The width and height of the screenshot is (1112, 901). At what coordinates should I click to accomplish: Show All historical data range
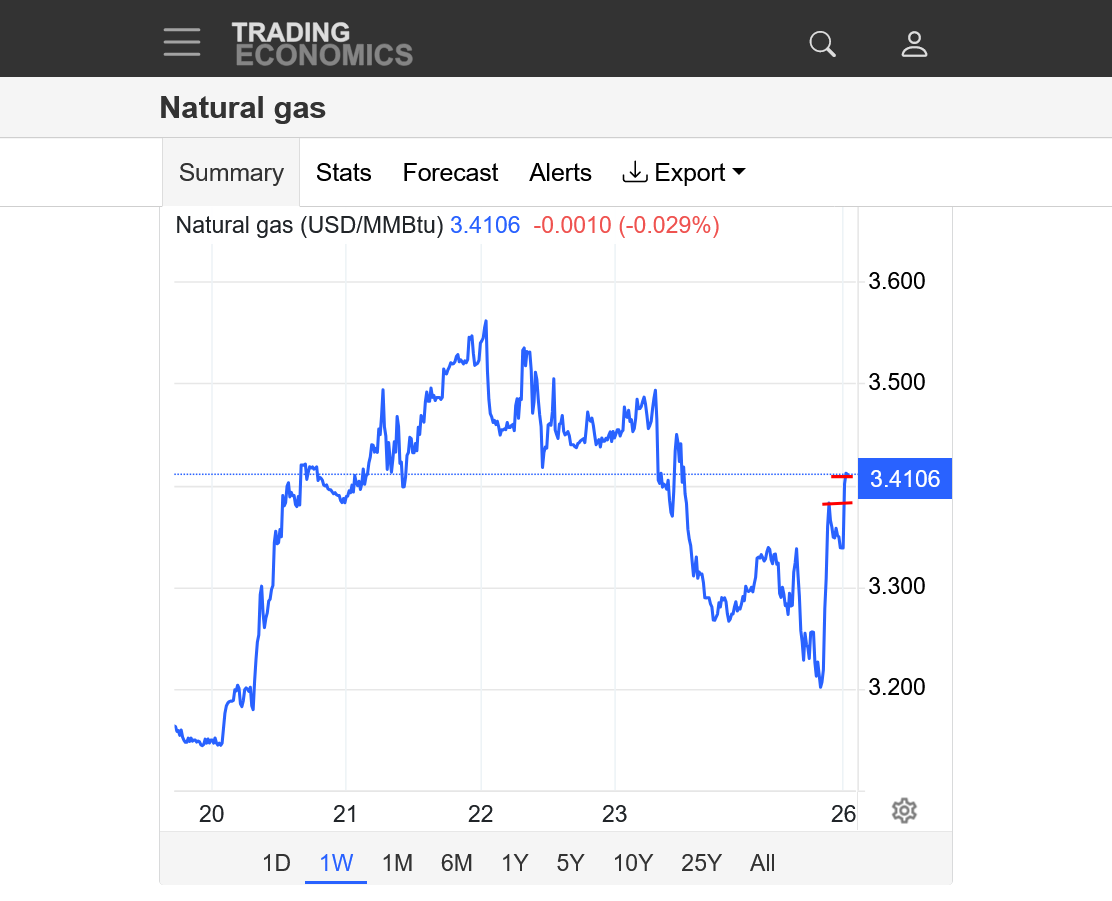pos(762,863)
